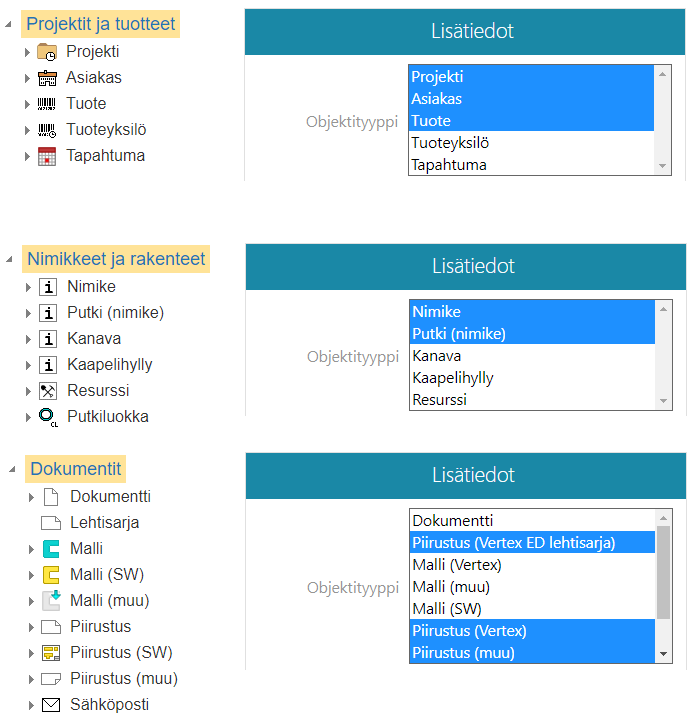Click the Tapahtuma calendar icon
Viewport: 694px width, 720px height.
(46, 156)
